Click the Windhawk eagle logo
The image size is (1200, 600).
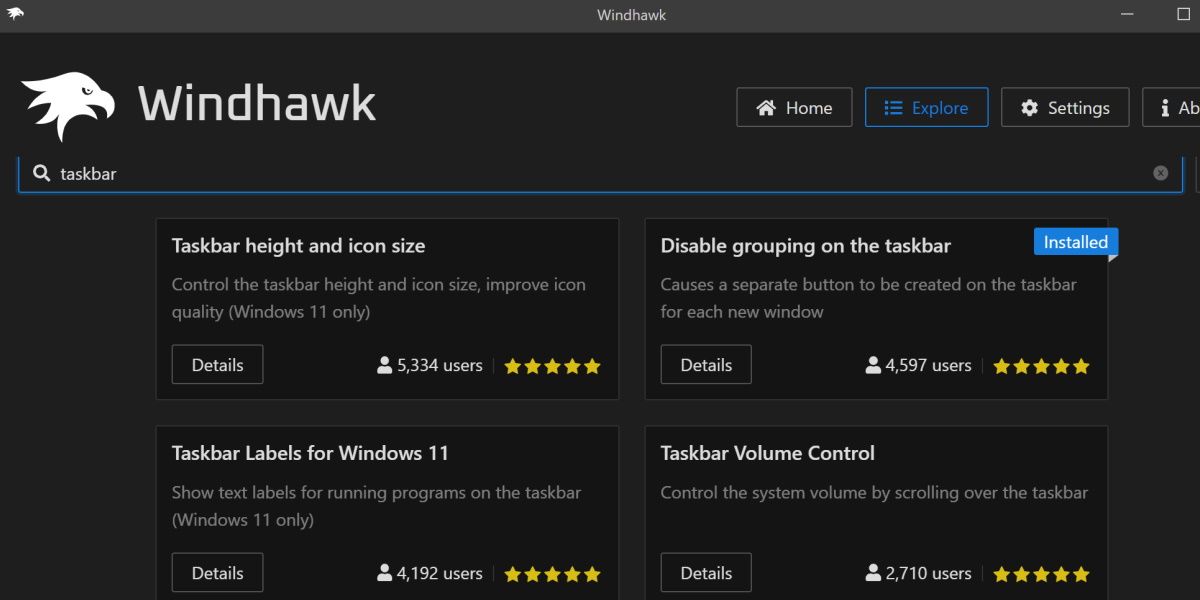point(66,100)
